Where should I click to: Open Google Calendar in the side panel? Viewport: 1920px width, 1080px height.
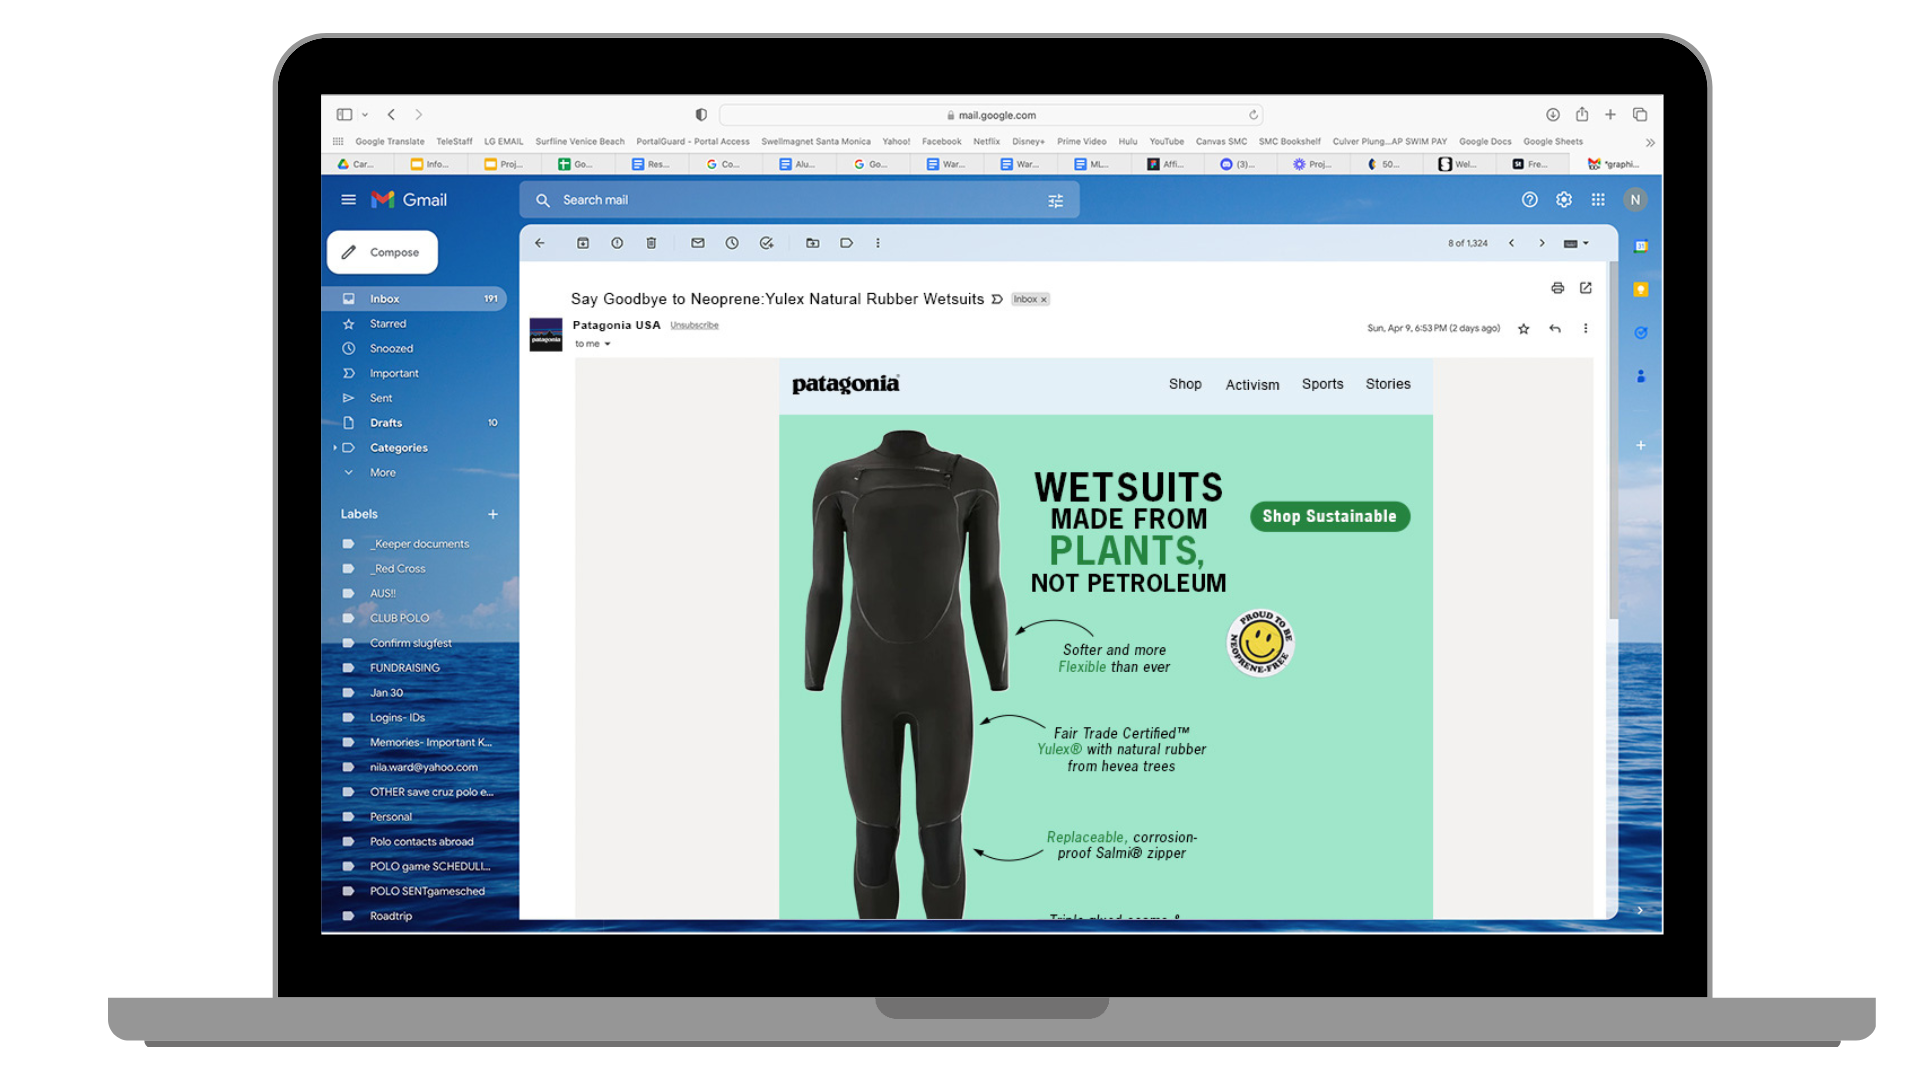click(x=1641, y=246)
